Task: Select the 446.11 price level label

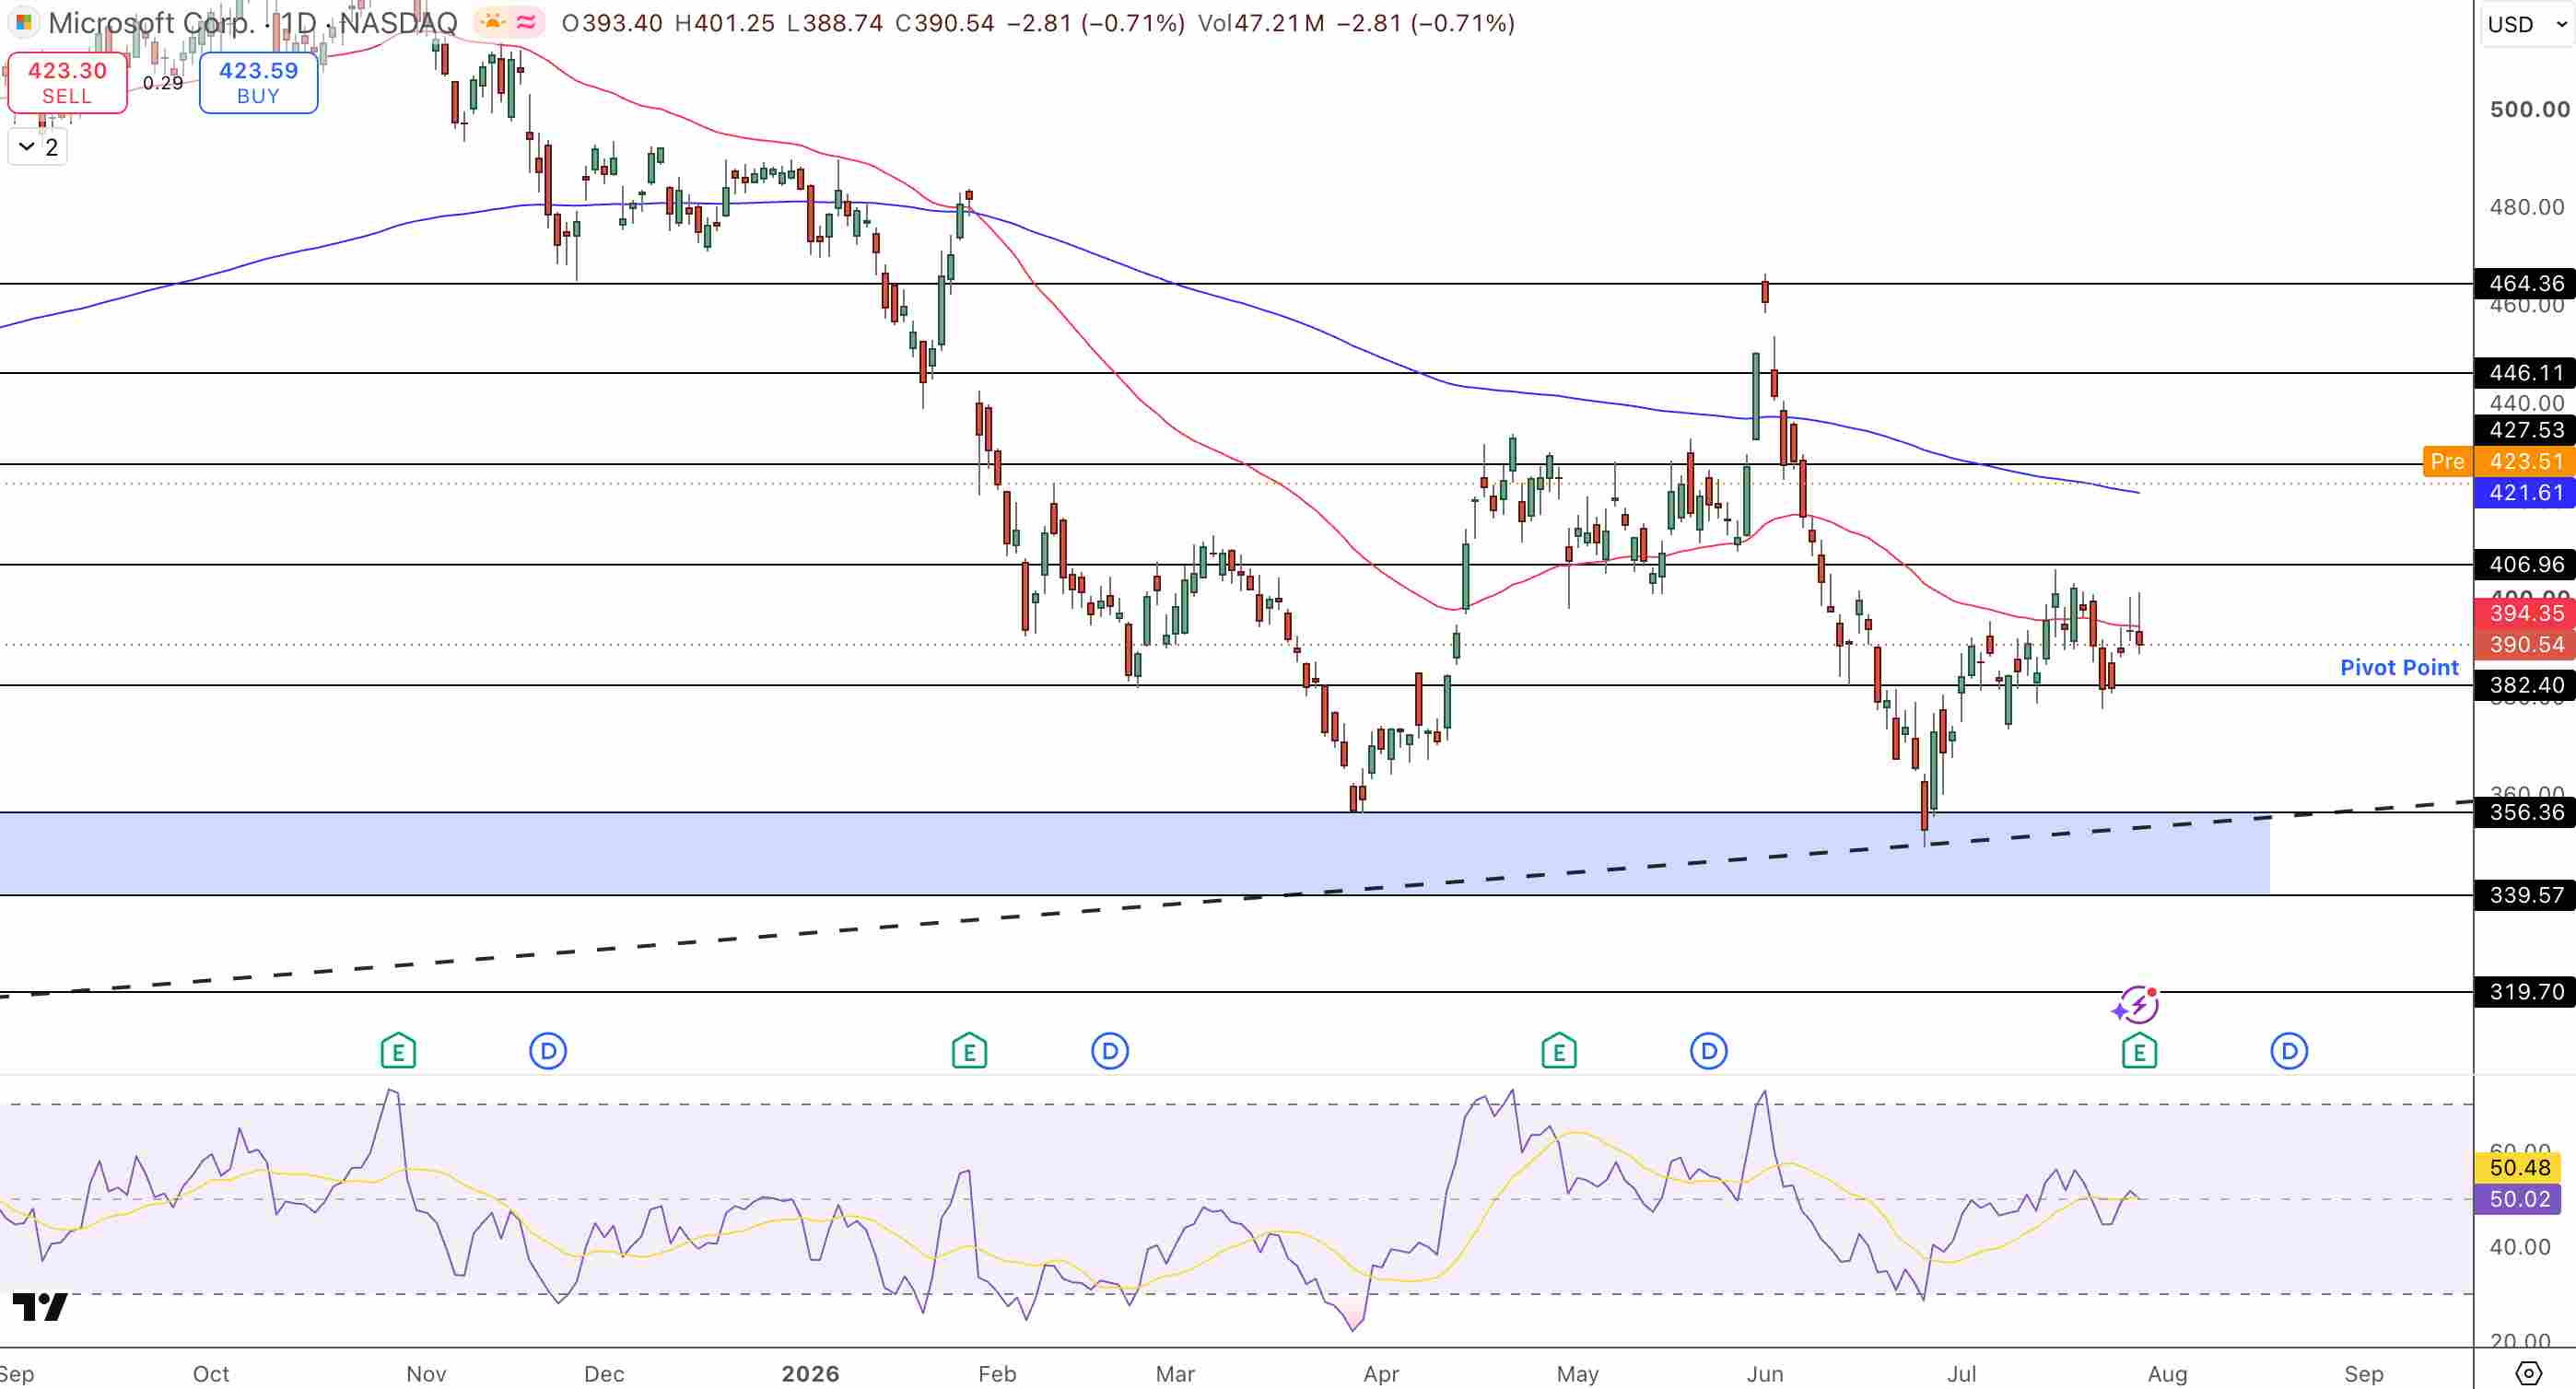Action: point(2525,372)
